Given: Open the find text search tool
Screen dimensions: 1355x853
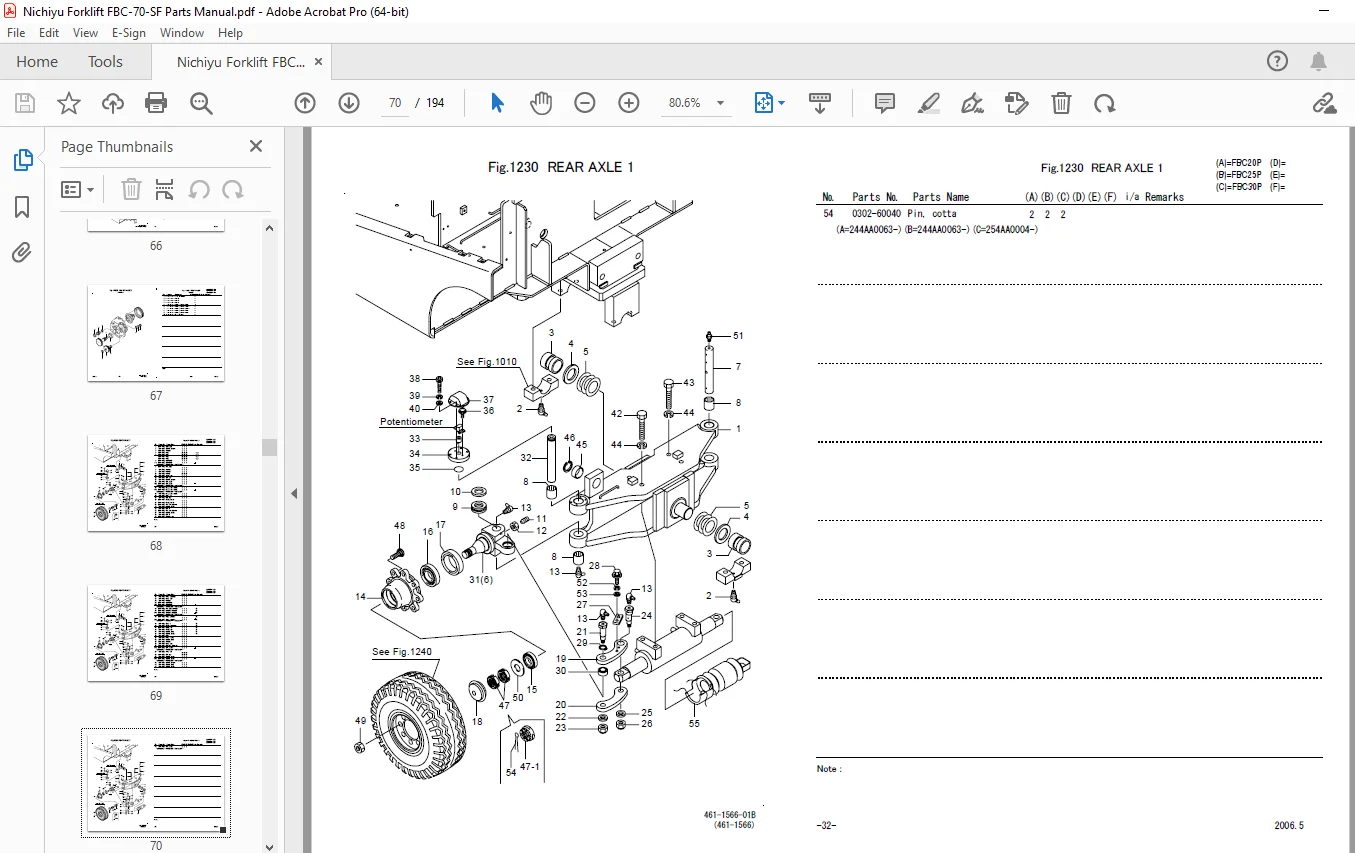Looking at the screenshot, I should 201,103.
